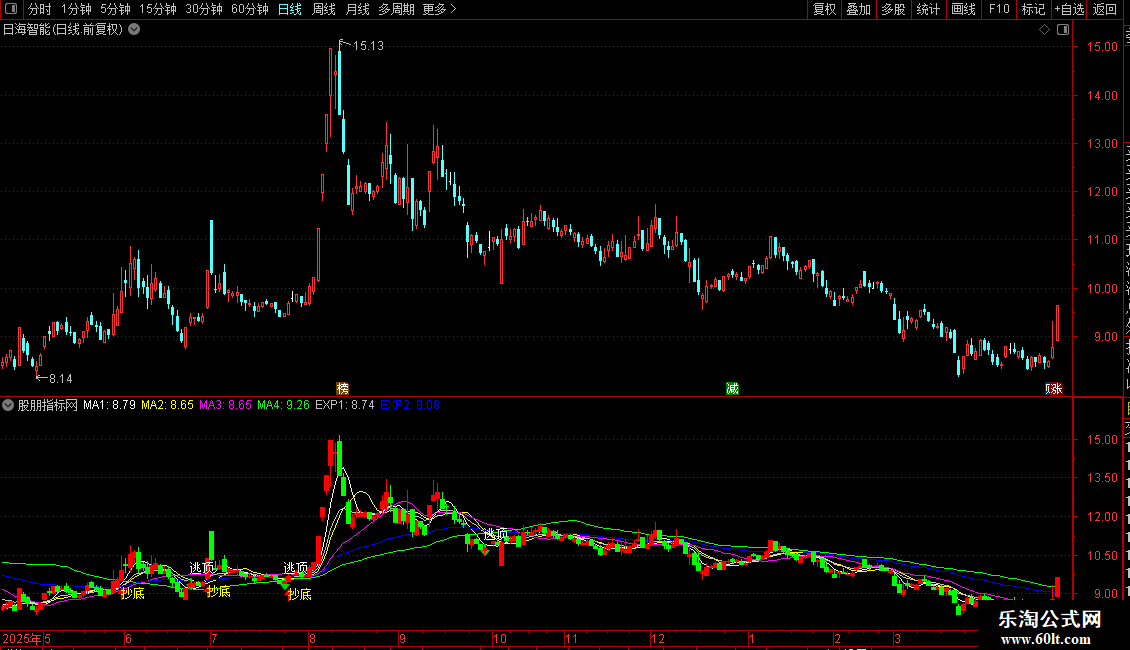Click the 榜 event marker on chart
The image size is (1130, 650).
pyautogui.click(x=342, y=388)
